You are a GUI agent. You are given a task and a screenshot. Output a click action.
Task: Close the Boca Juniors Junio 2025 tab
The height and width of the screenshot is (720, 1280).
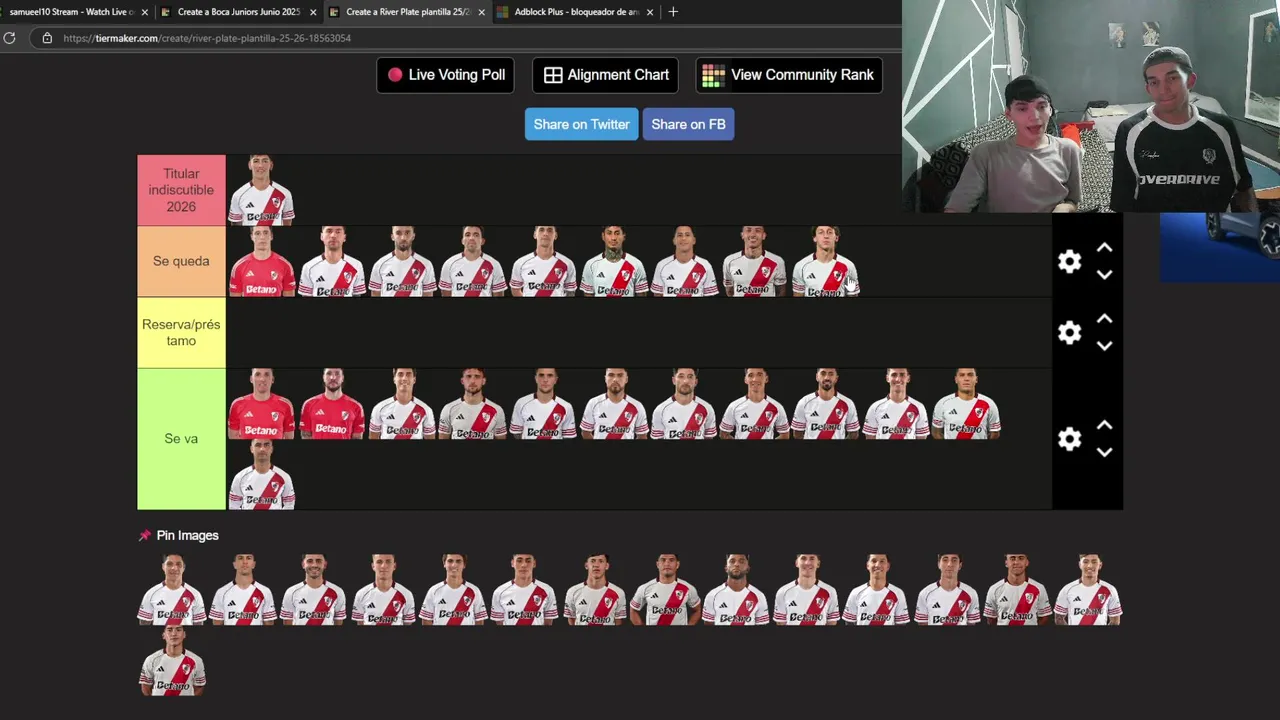click(313, 12)
